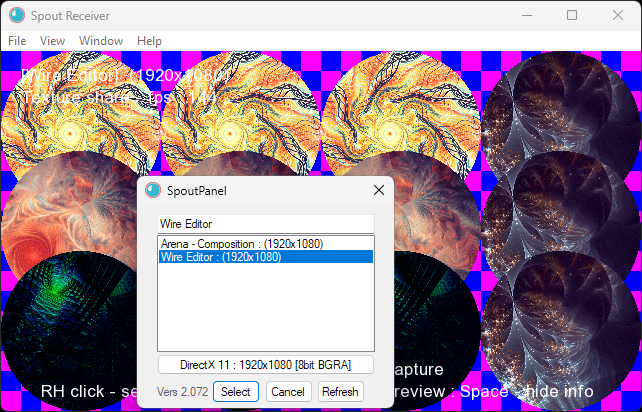Cancel the sender selection
Screen dimensions: 642x412
(x=288, y=392)
